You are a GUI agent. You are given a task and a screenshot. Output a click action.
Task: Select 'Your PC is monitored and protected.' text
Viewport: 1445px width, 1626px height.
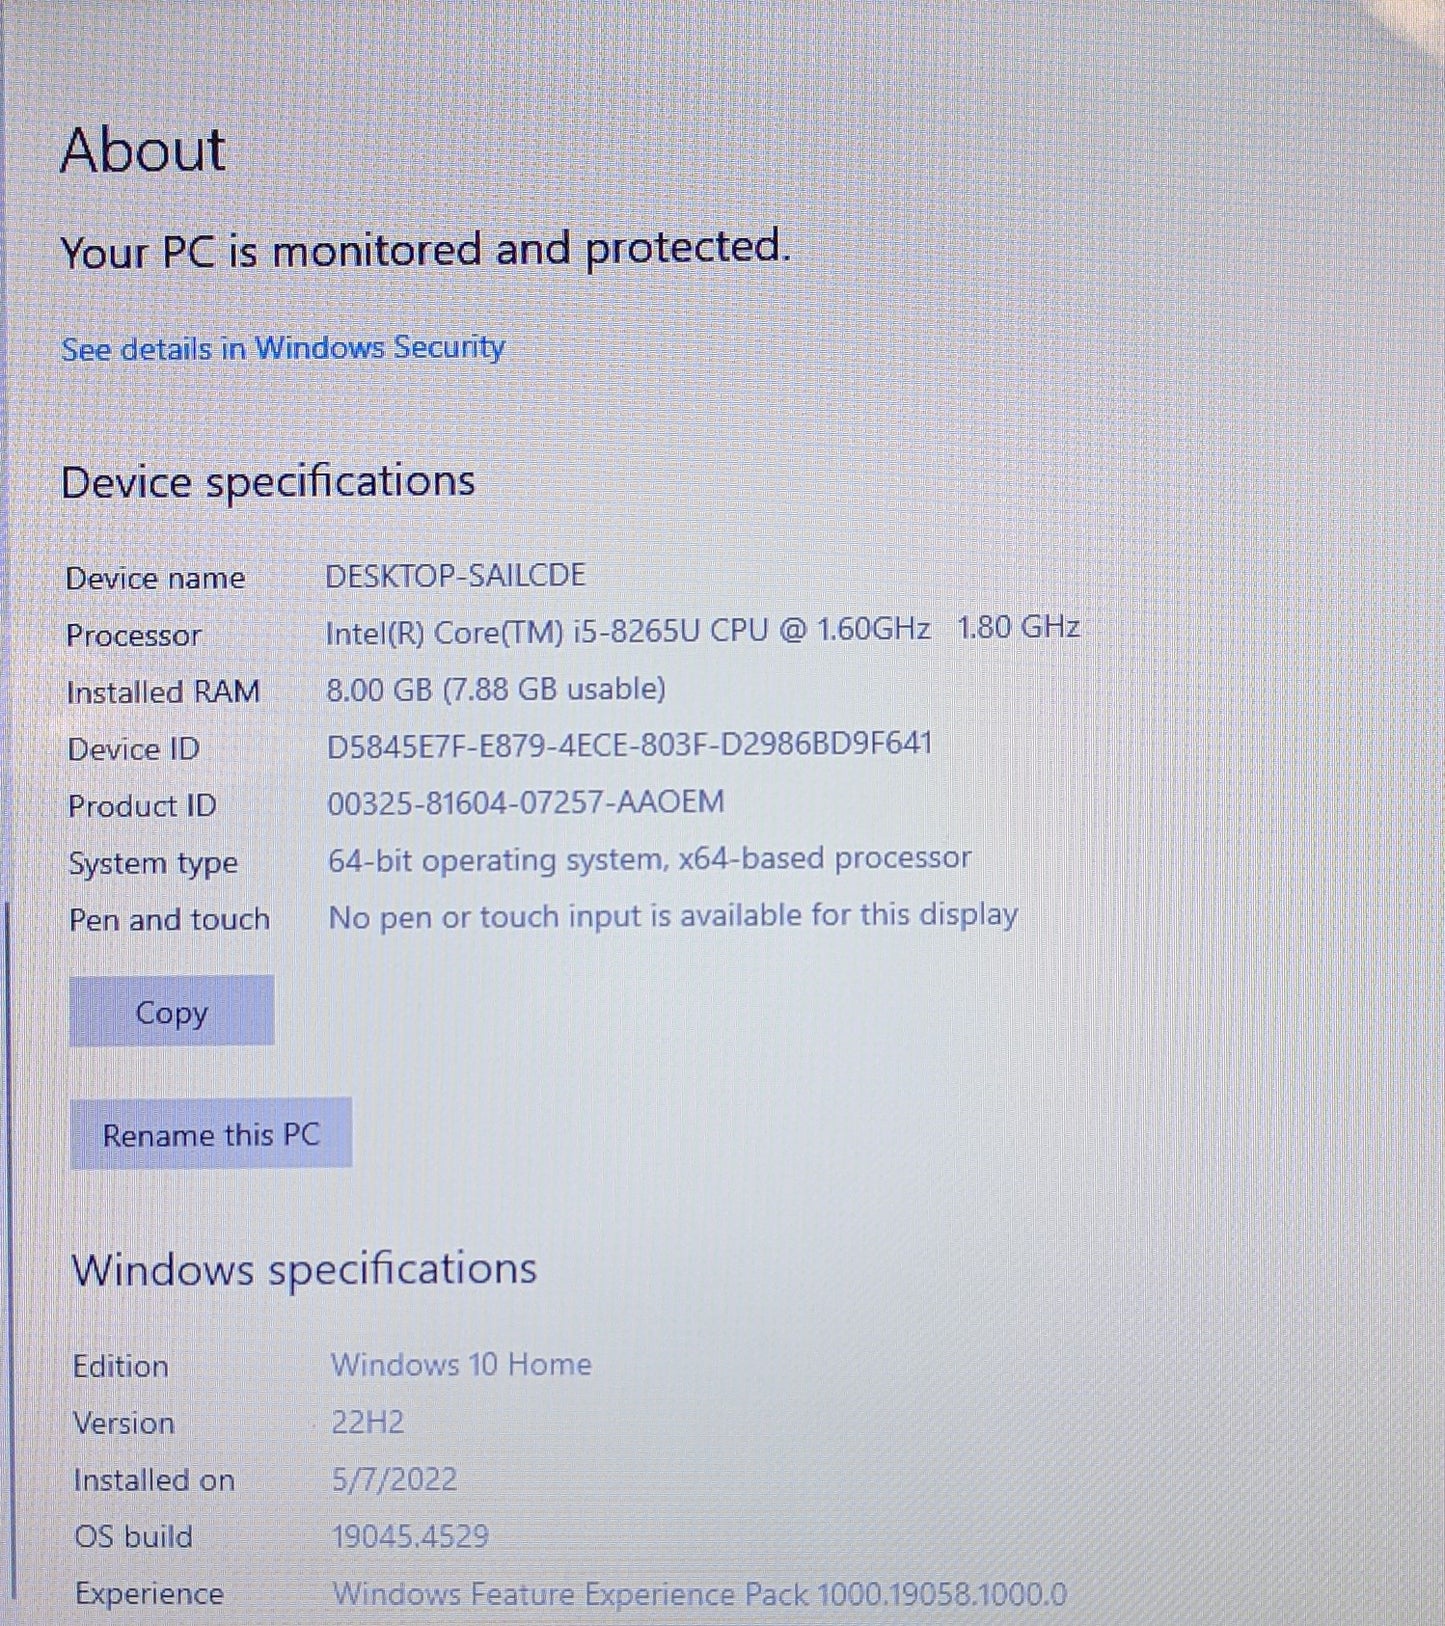coord(425,248)
